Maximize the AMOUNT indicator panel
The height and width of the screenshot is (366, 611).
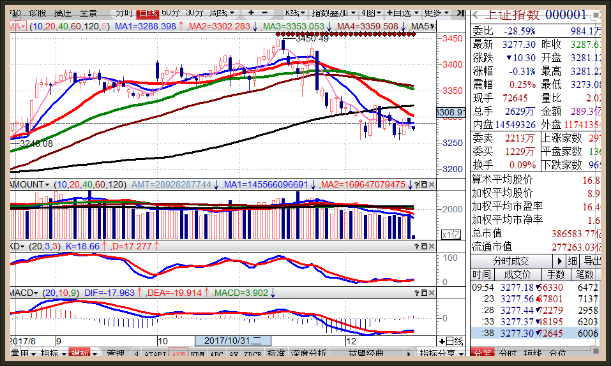click(x=424, y=184)
